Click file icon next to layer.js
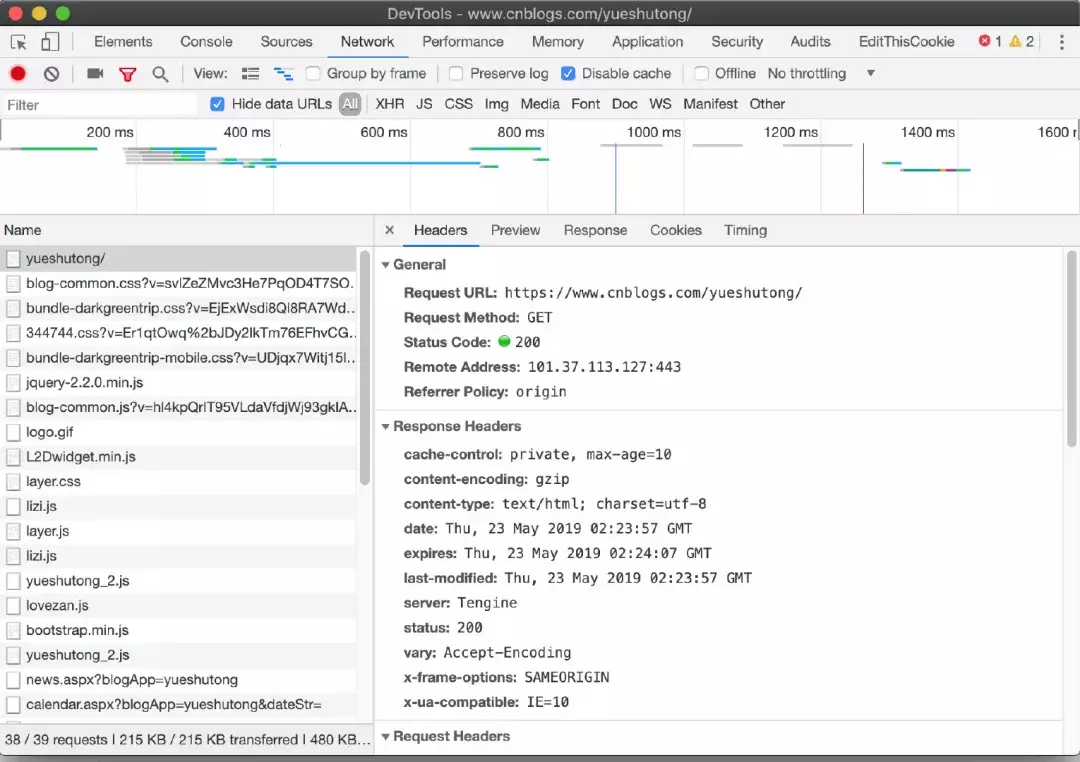 13,531
